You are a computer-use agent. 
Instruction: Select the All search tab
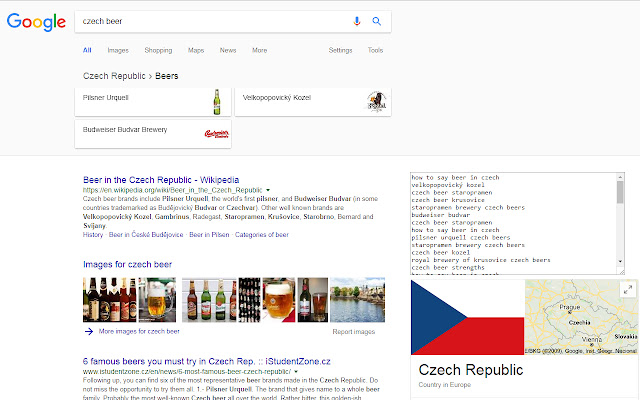click(x=87, y=50)
